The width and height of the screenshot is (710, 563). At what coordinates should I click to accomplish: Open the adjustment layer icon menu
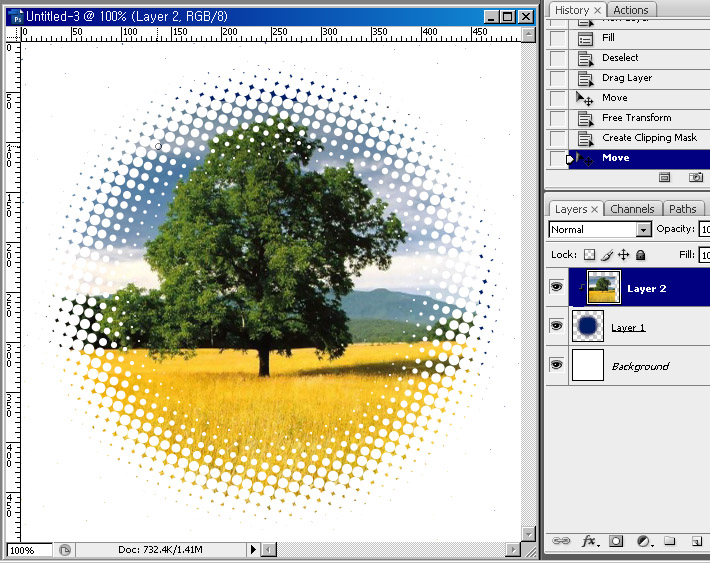pos(643,541)
